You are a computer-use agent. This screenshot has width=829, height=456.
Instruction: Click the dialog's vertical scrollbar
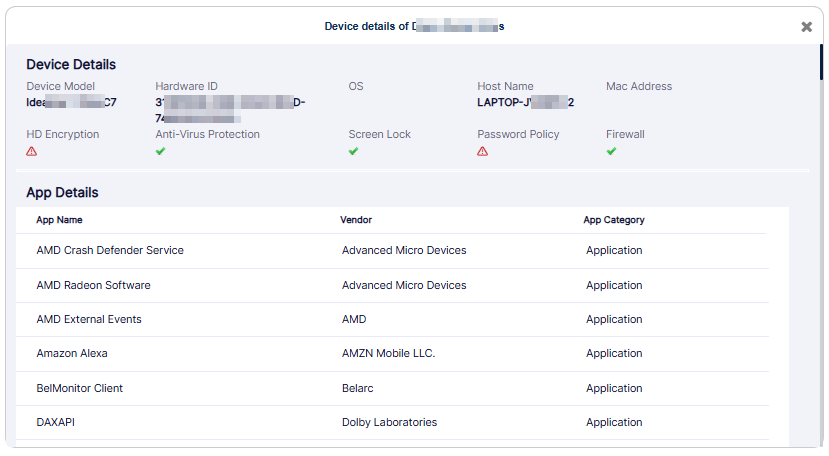coord(821,62)
